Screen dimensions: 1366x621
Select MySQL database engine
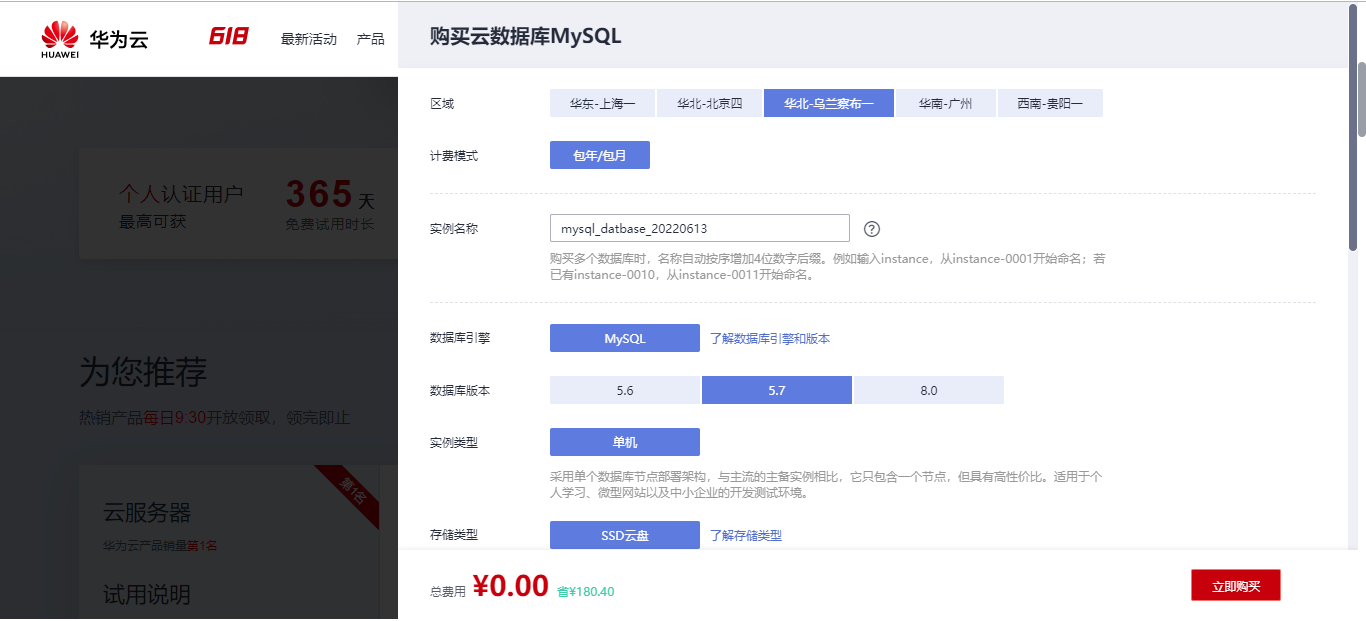pyautogui.click(x=625, y=338)
